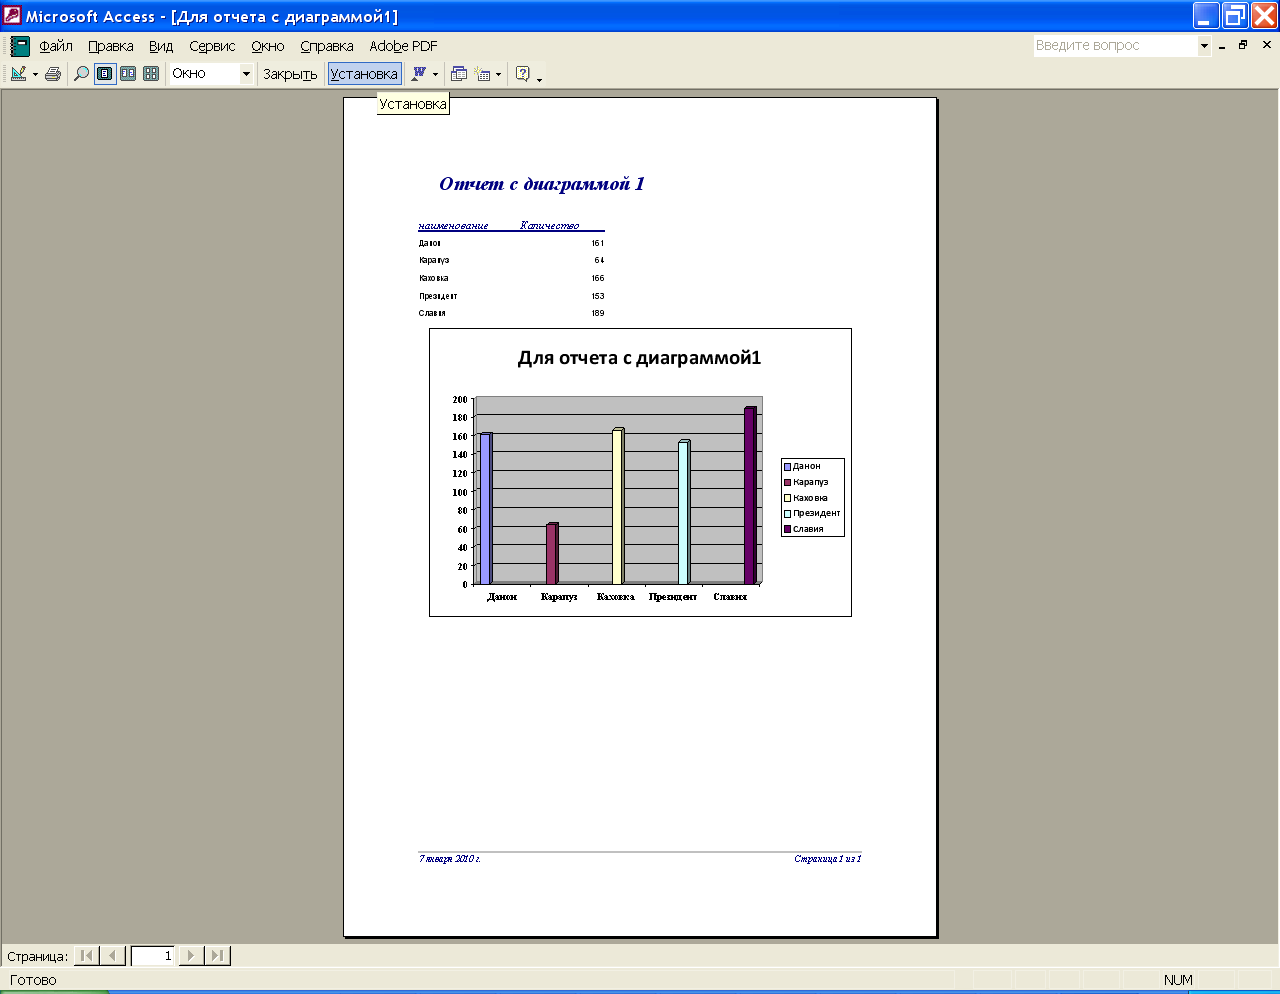
Task: Click the Office Links Word icon
Action: point(419,74)
